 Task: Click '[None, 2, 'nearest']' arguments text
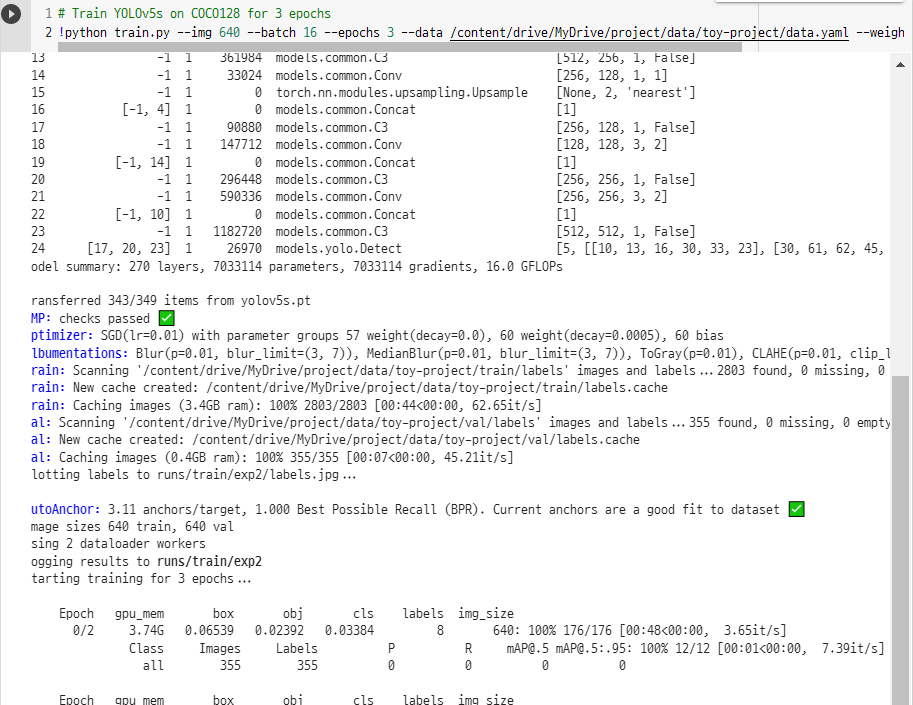[x=625, y=93]
